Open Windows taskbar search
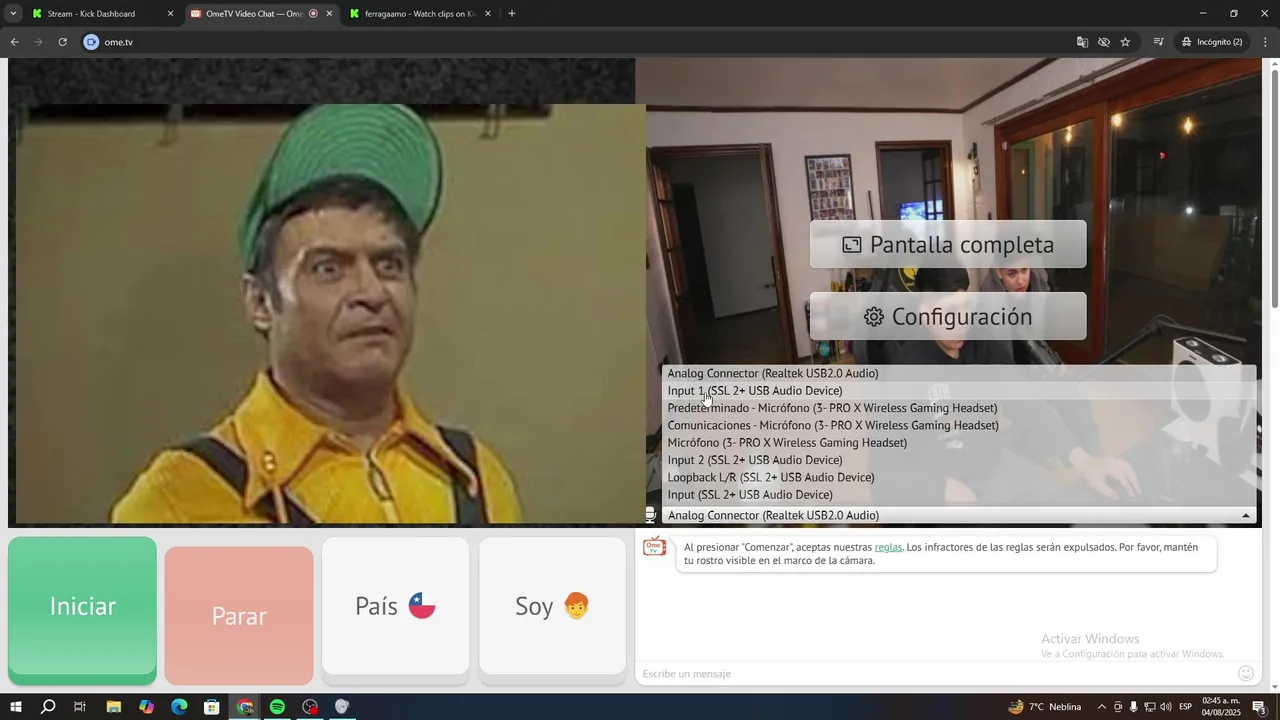Screen dimensions: 1280x720 (48, 707)
